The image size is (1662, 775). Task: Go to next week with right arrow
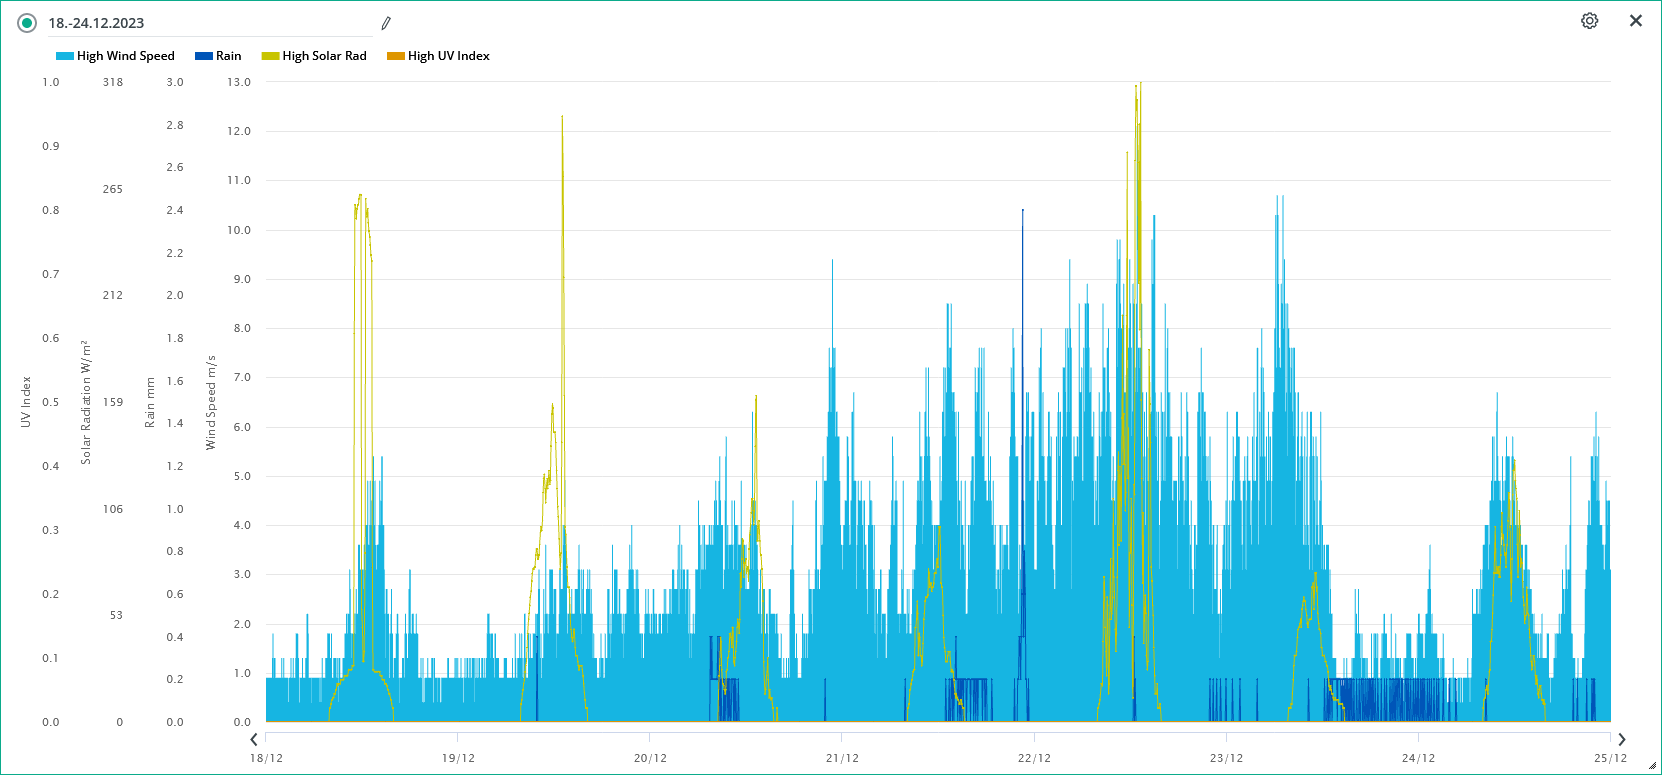click(1622, 739)
